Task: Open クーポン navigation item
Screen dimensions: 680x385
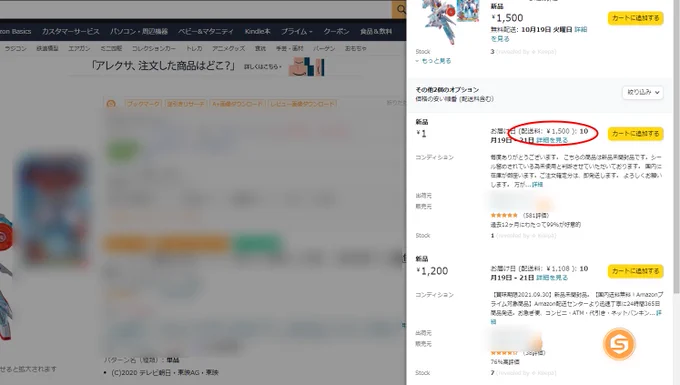Action: pos(336,31)
